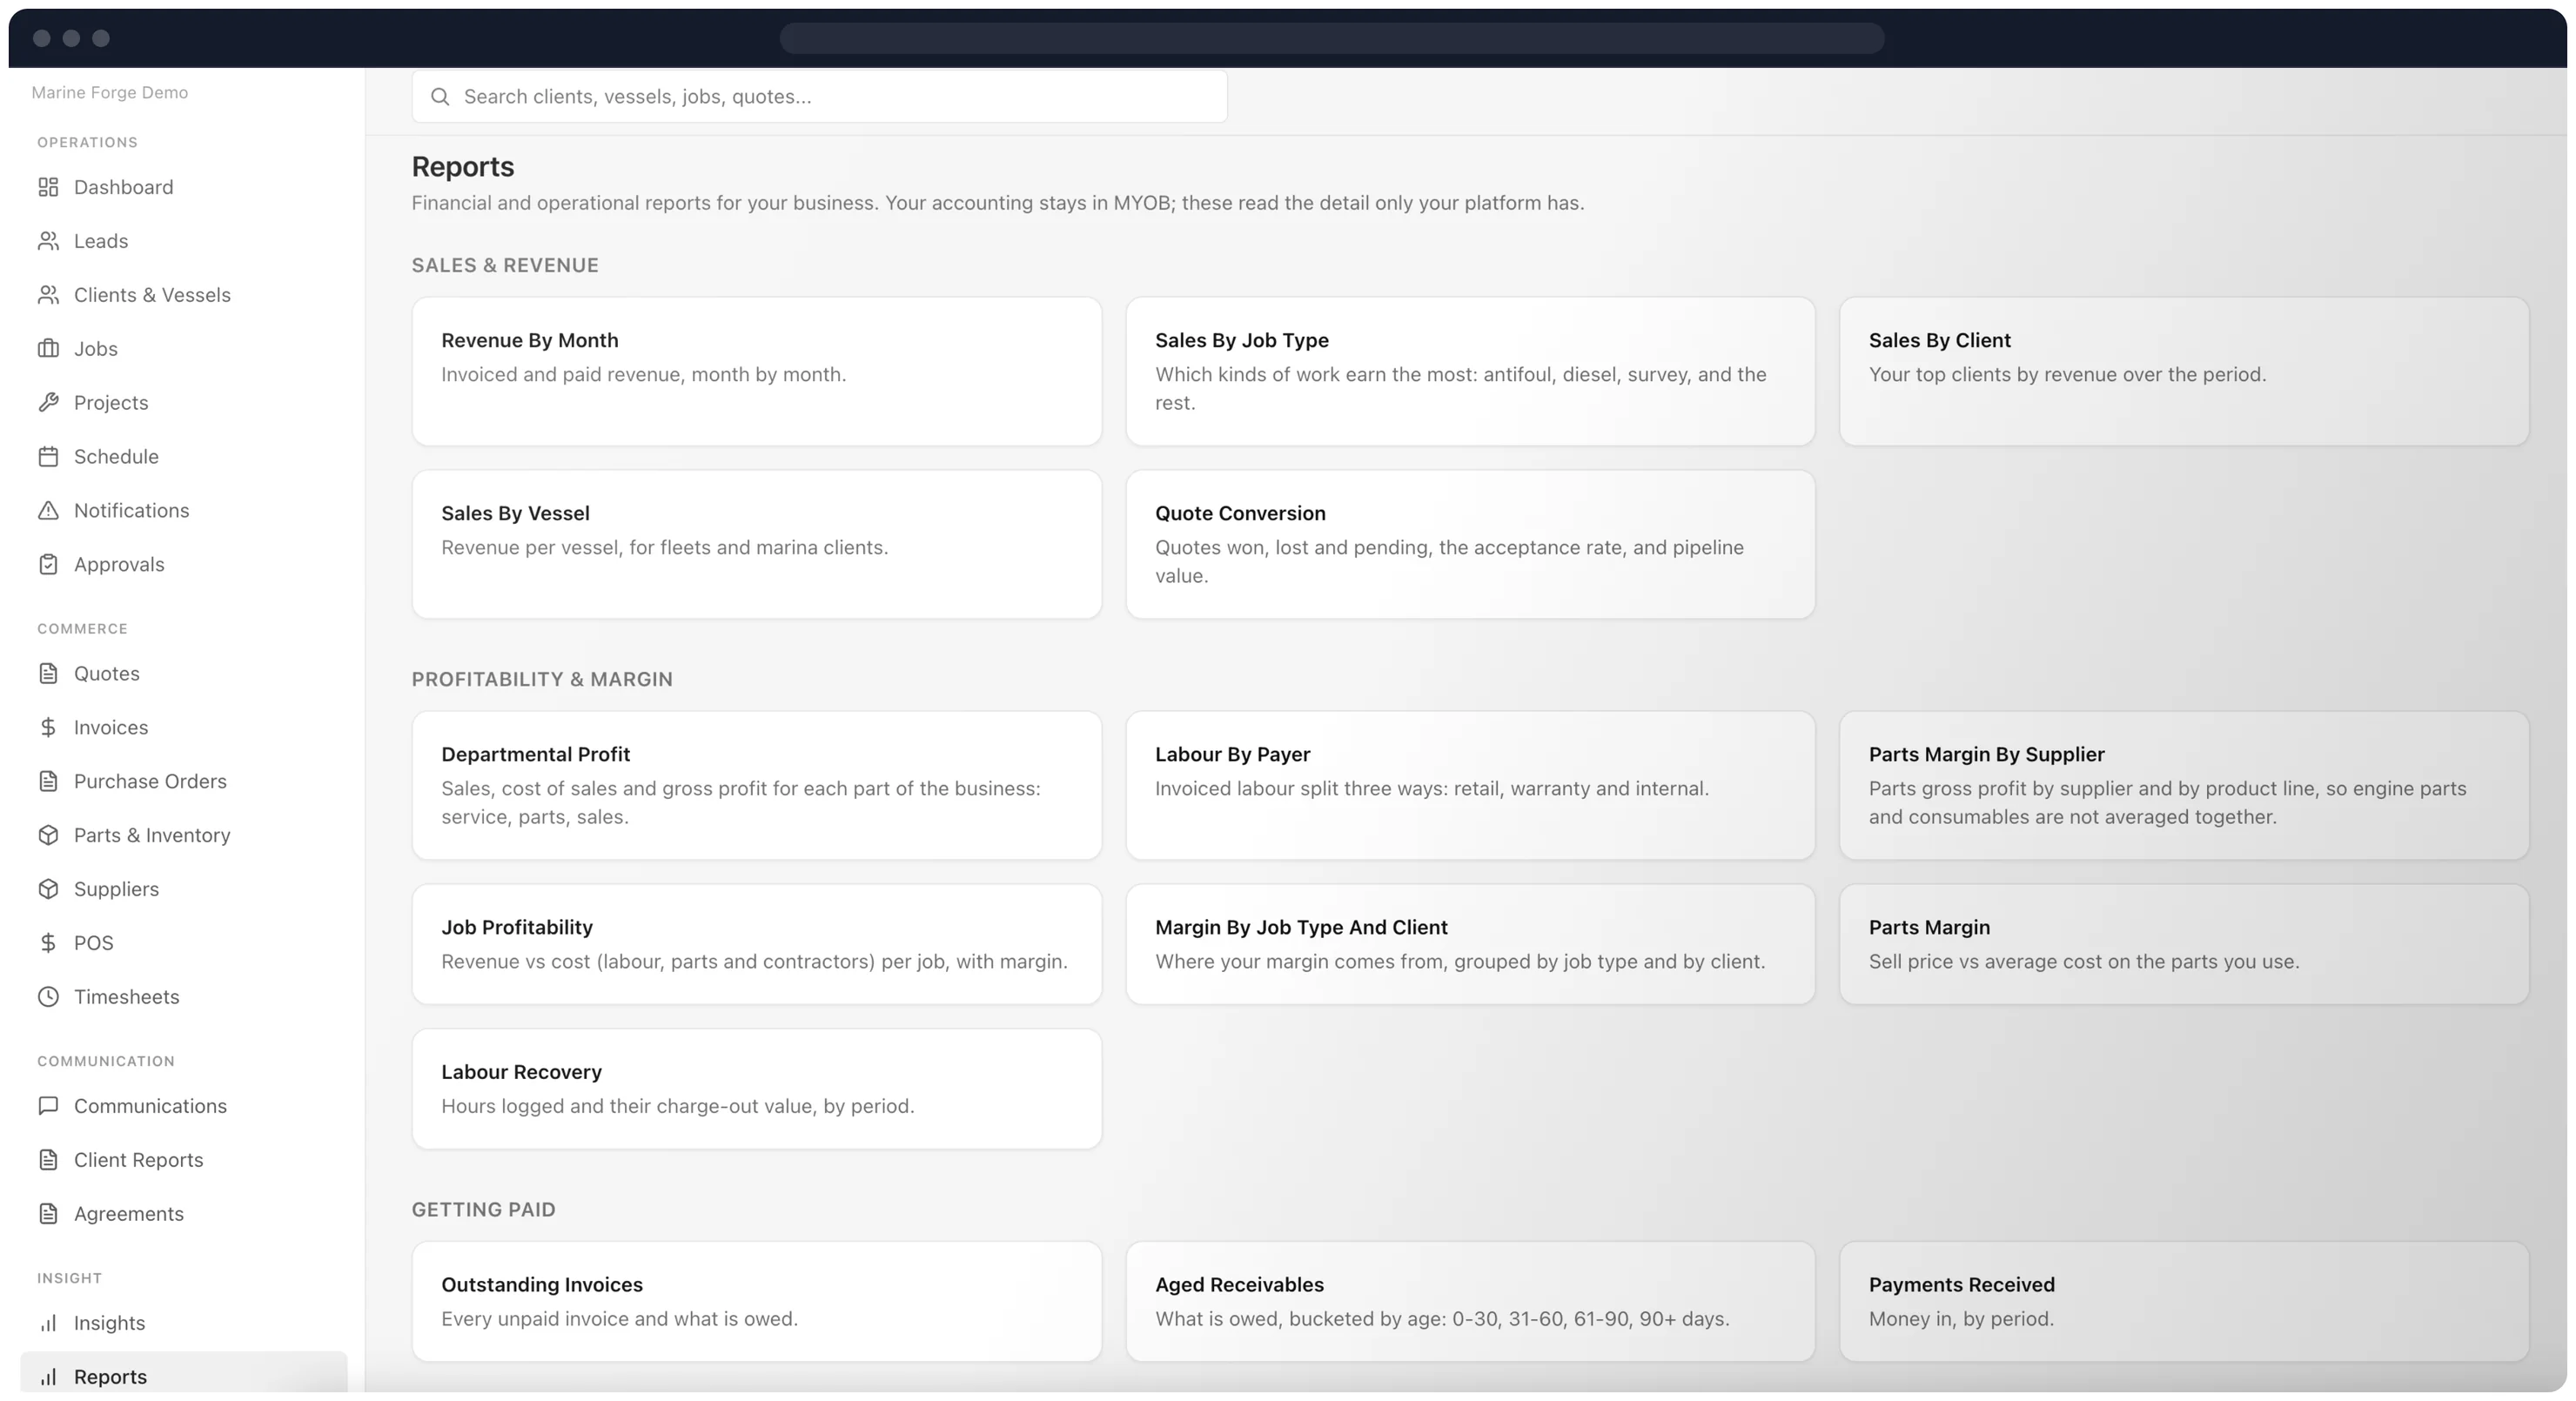Image resolution: width=2576 pixels, height=1401 pixels.
Task: Click the POS dollar sign icon
Action: (48, 944)
